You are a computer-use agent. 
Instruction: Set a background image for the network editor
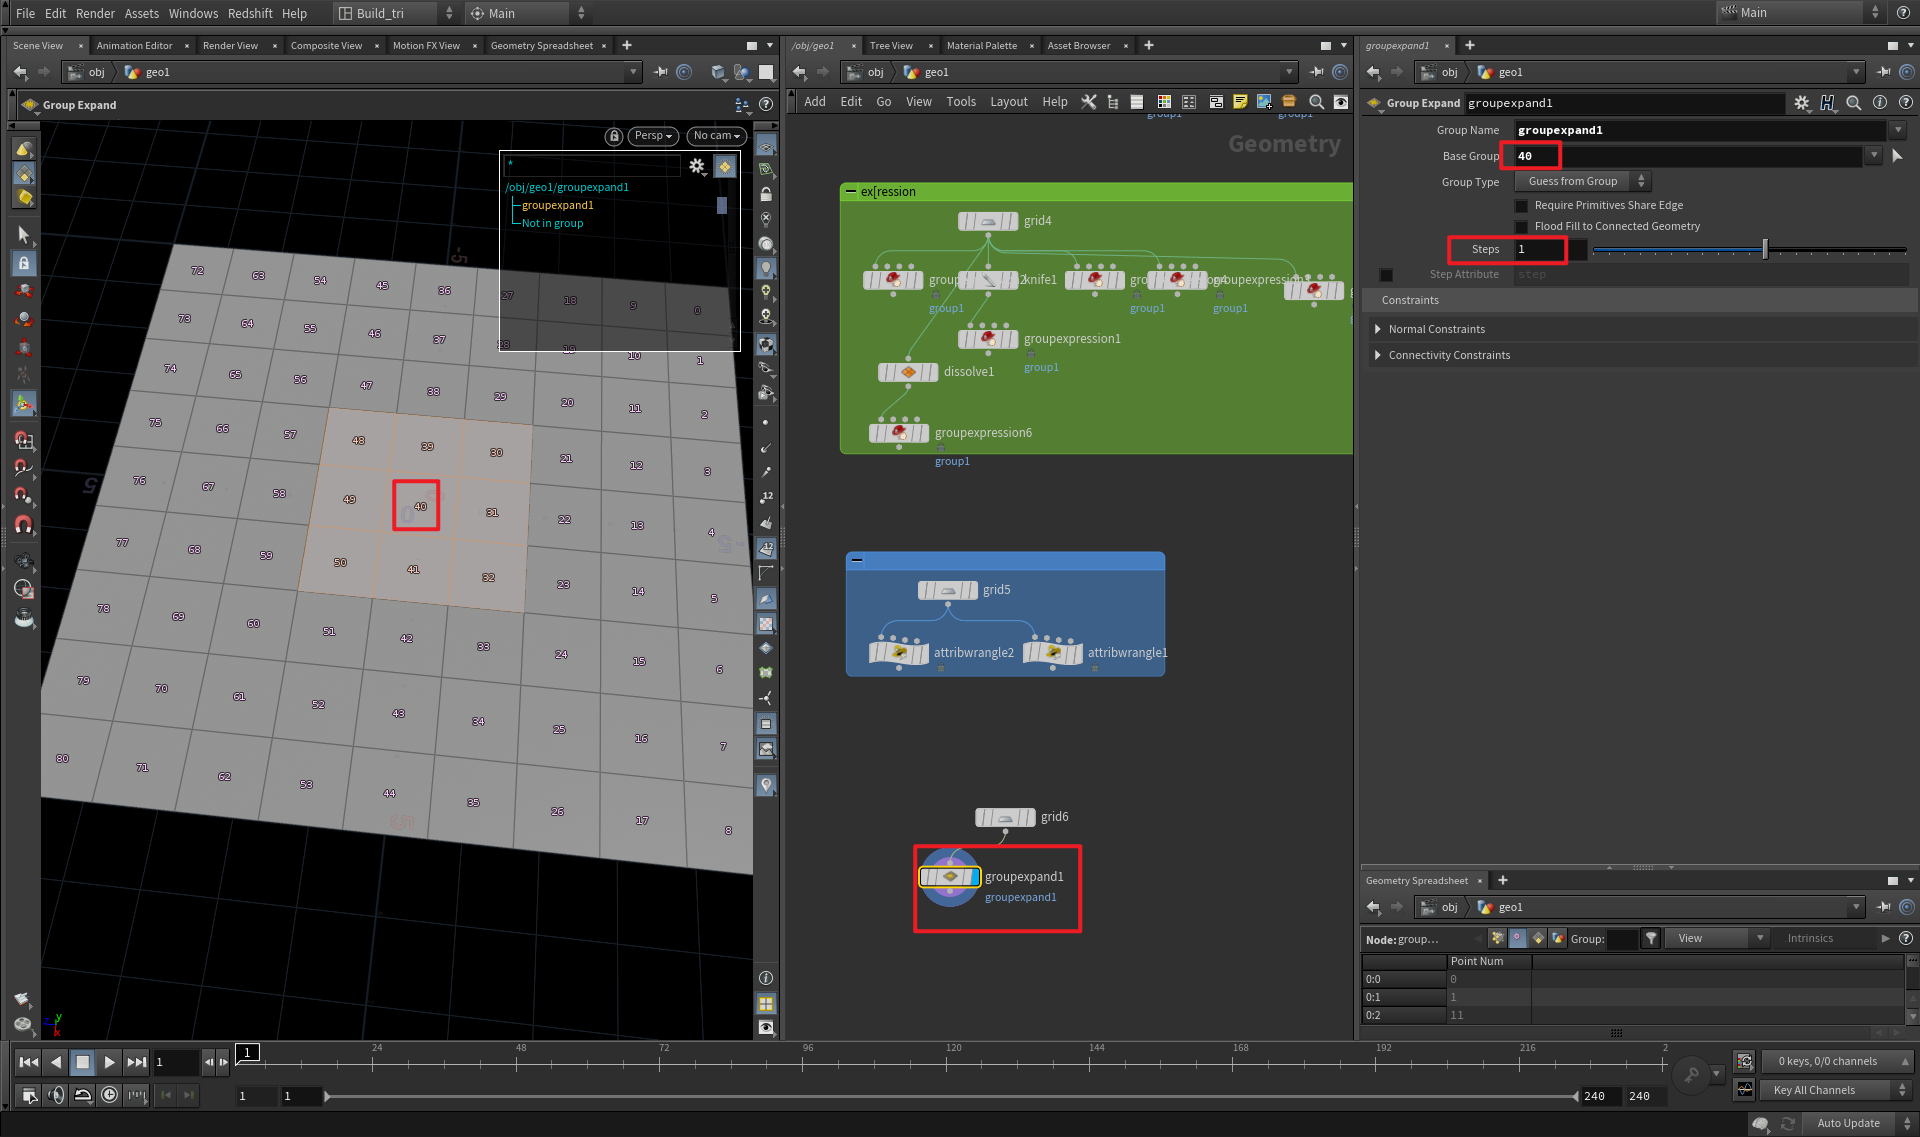[x=1264, y=101]
